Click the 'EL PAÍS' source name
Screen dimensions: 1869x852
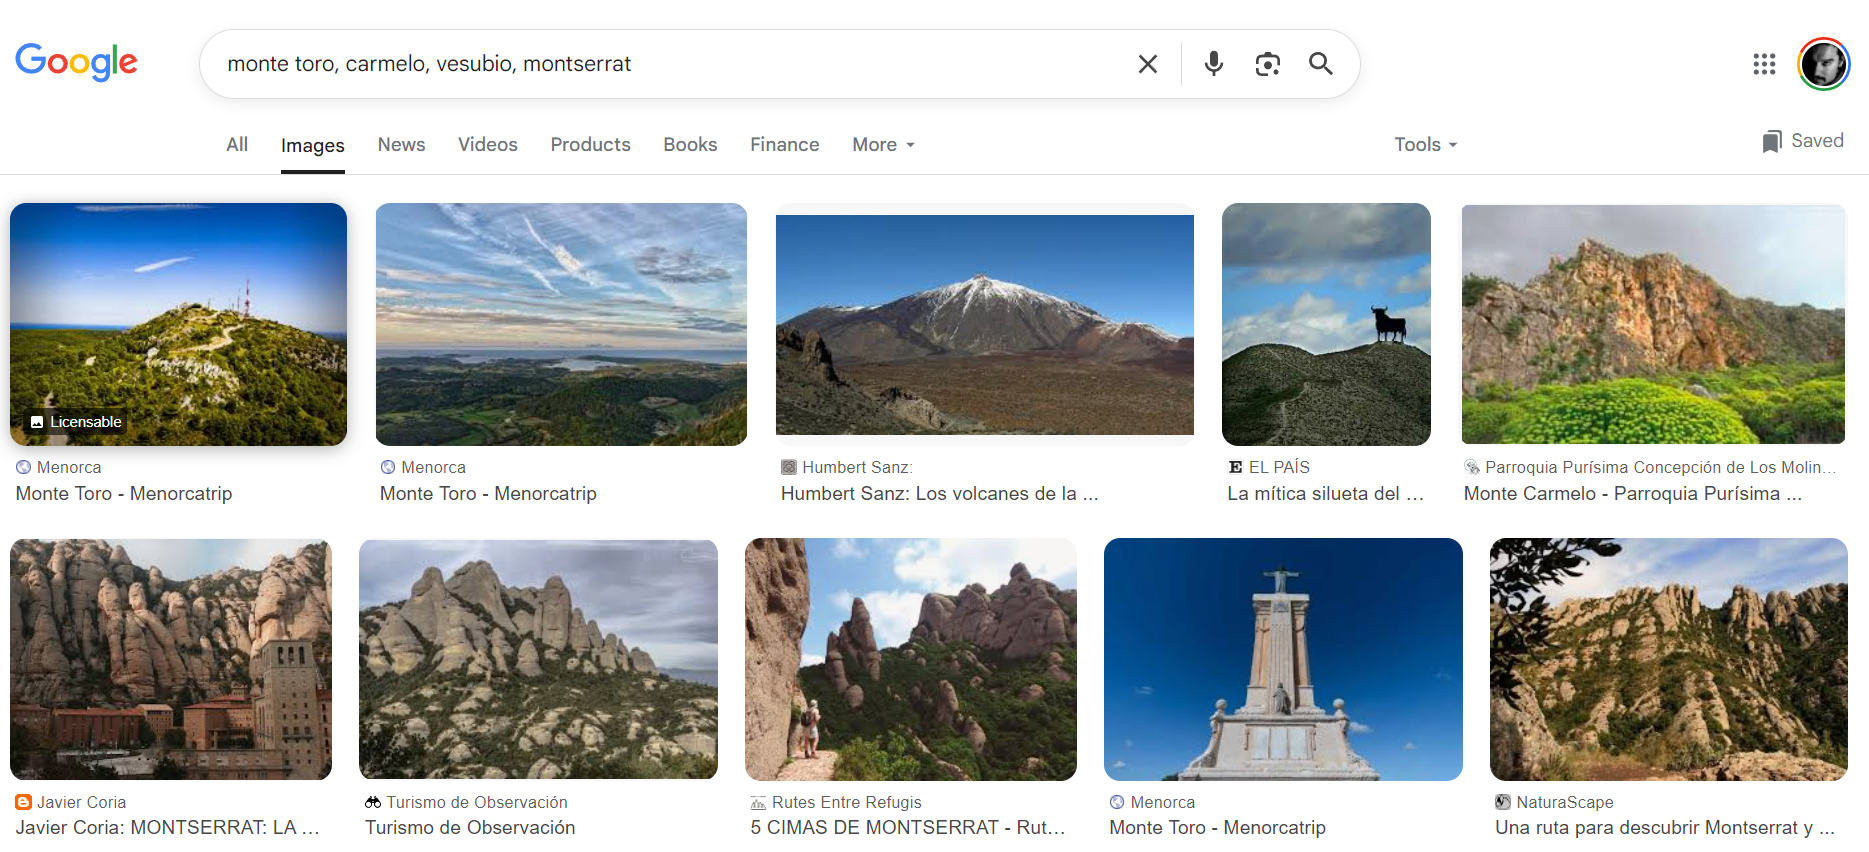click(1279, 467)
